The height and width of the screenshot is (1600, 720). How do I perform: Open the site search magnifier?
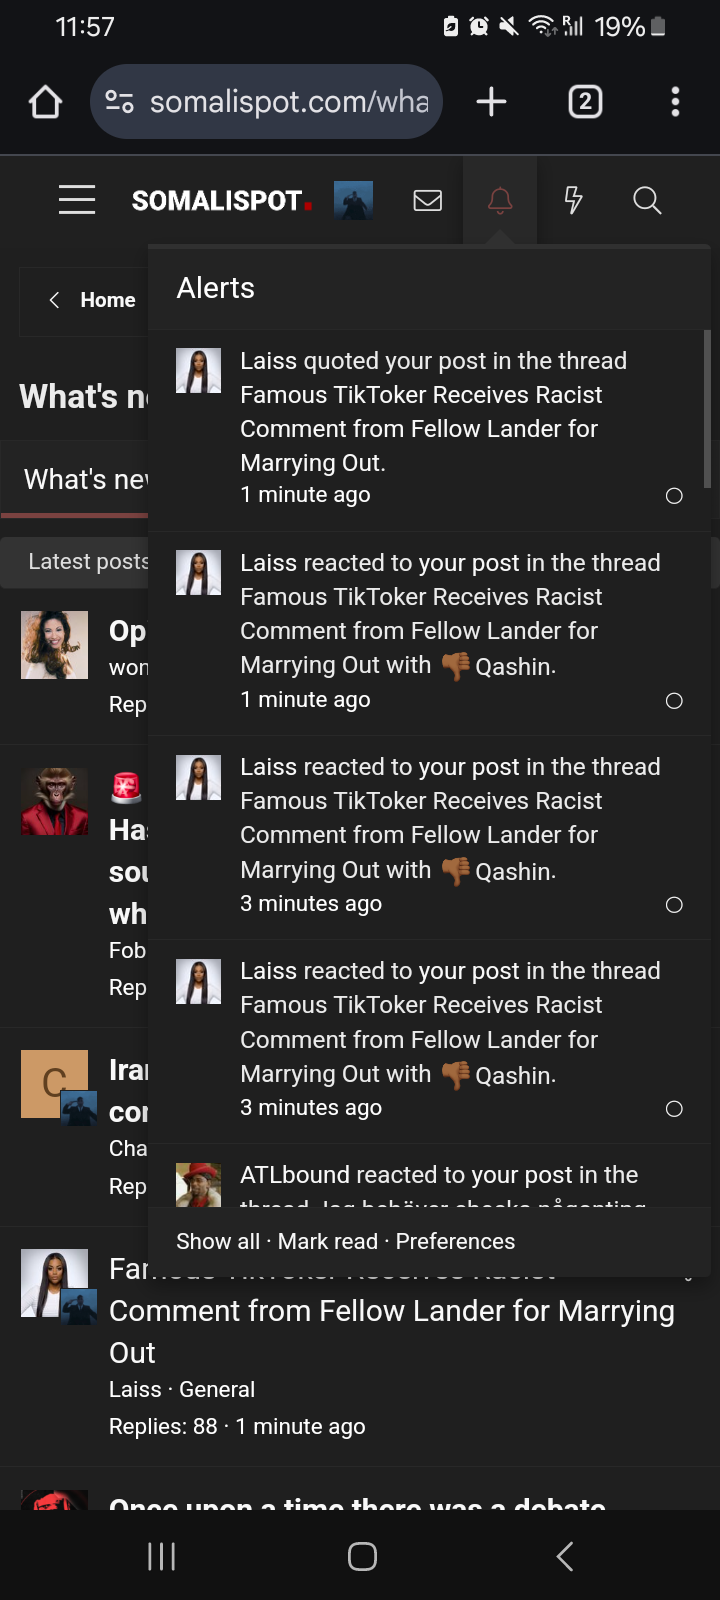point(647,201)
